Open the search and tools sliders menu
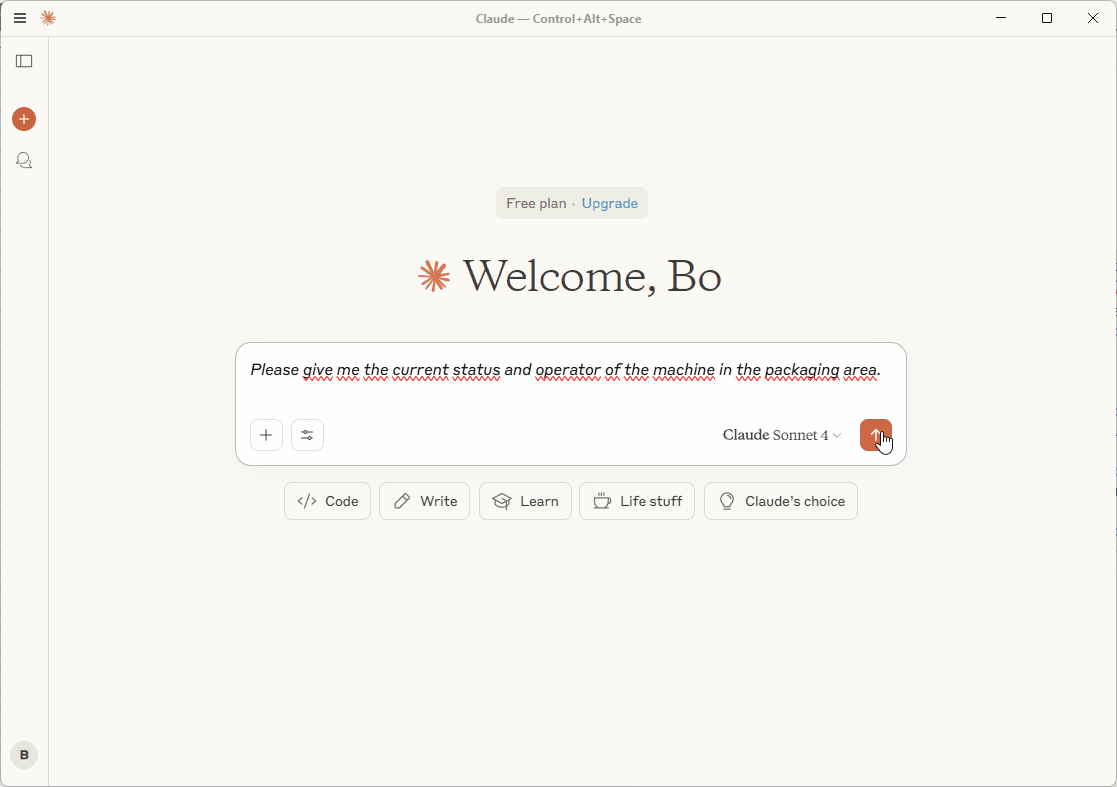Screen dimensions: 1117x787 307,435
